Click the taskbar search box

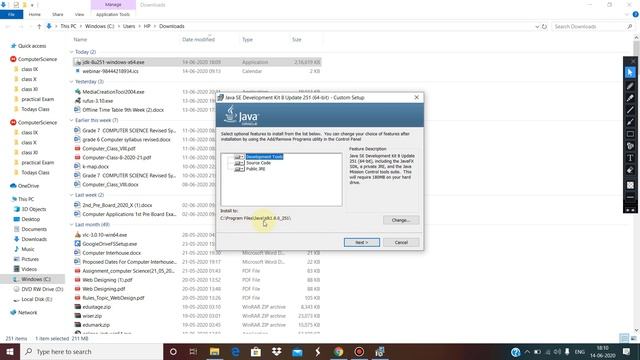point(91,351)
